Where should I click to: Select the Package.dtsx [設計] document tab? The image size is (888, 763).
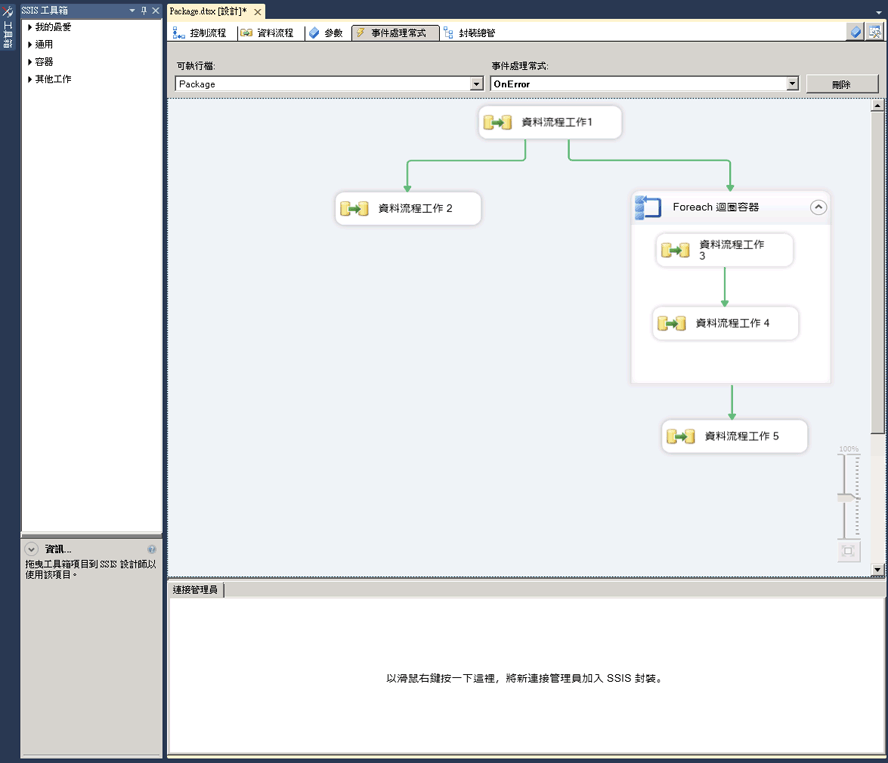coord(208,11)
